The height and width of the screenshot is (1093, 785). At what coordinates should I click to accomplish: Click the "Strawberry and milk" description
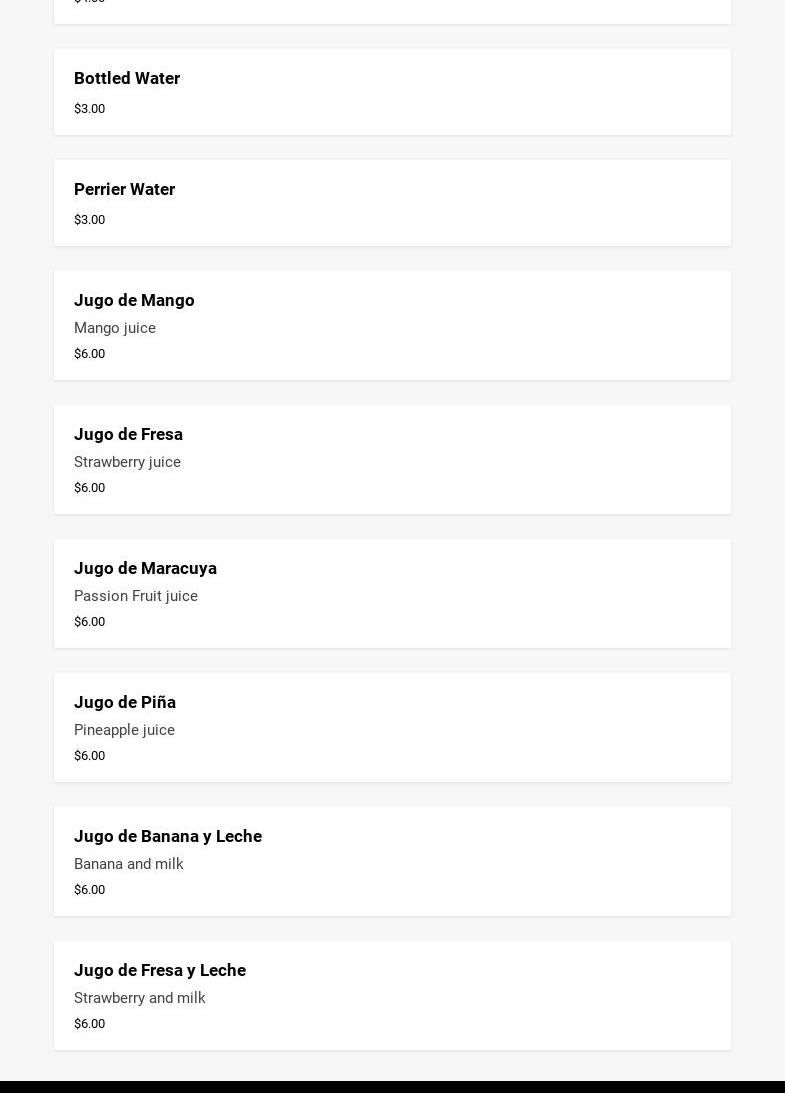[140, 998]
